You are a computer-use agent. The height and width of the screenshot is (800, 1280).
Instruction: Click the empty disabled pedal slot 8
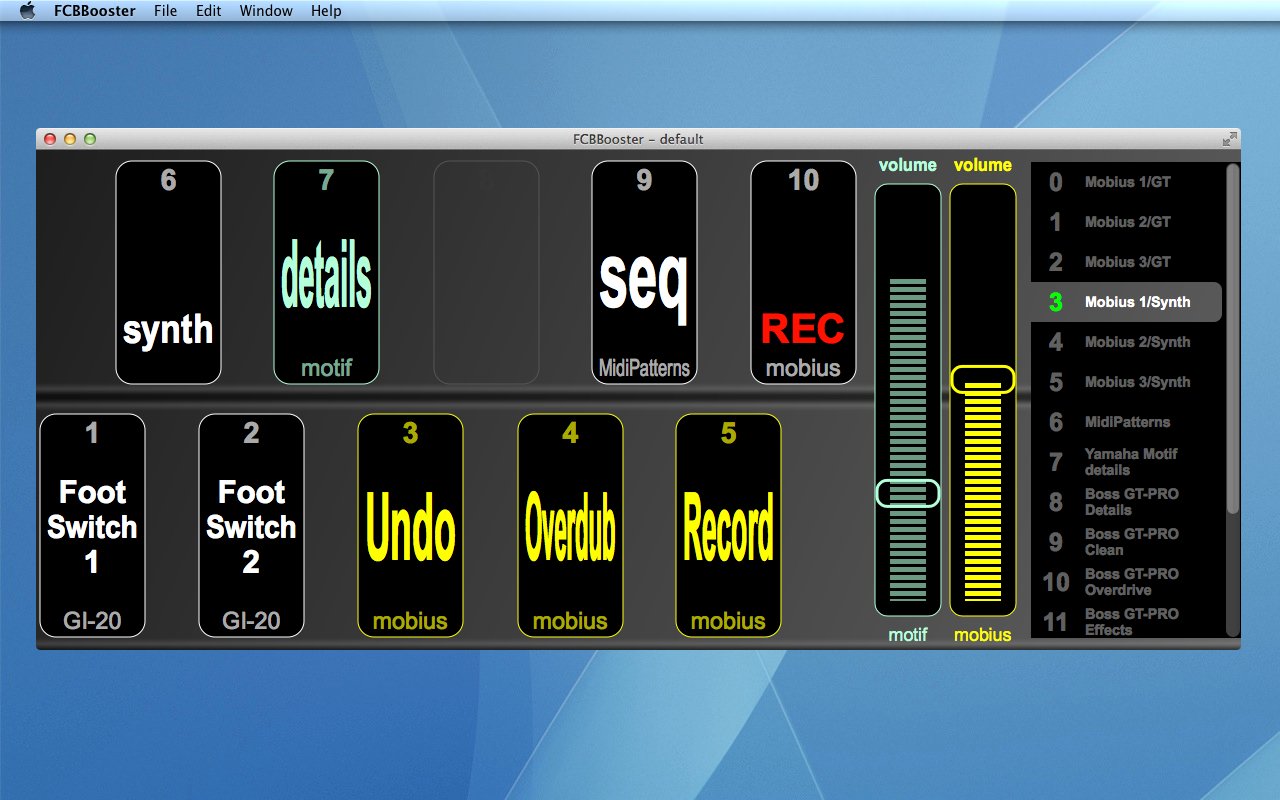point(486,272)
